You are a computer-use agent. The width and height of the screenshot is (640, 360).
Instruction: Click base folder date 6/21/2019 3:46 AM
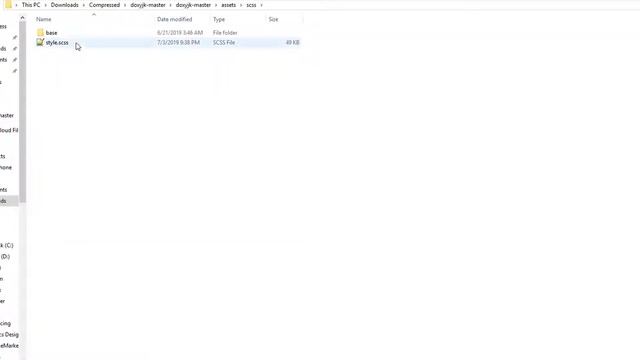click(x=180, y=33)
